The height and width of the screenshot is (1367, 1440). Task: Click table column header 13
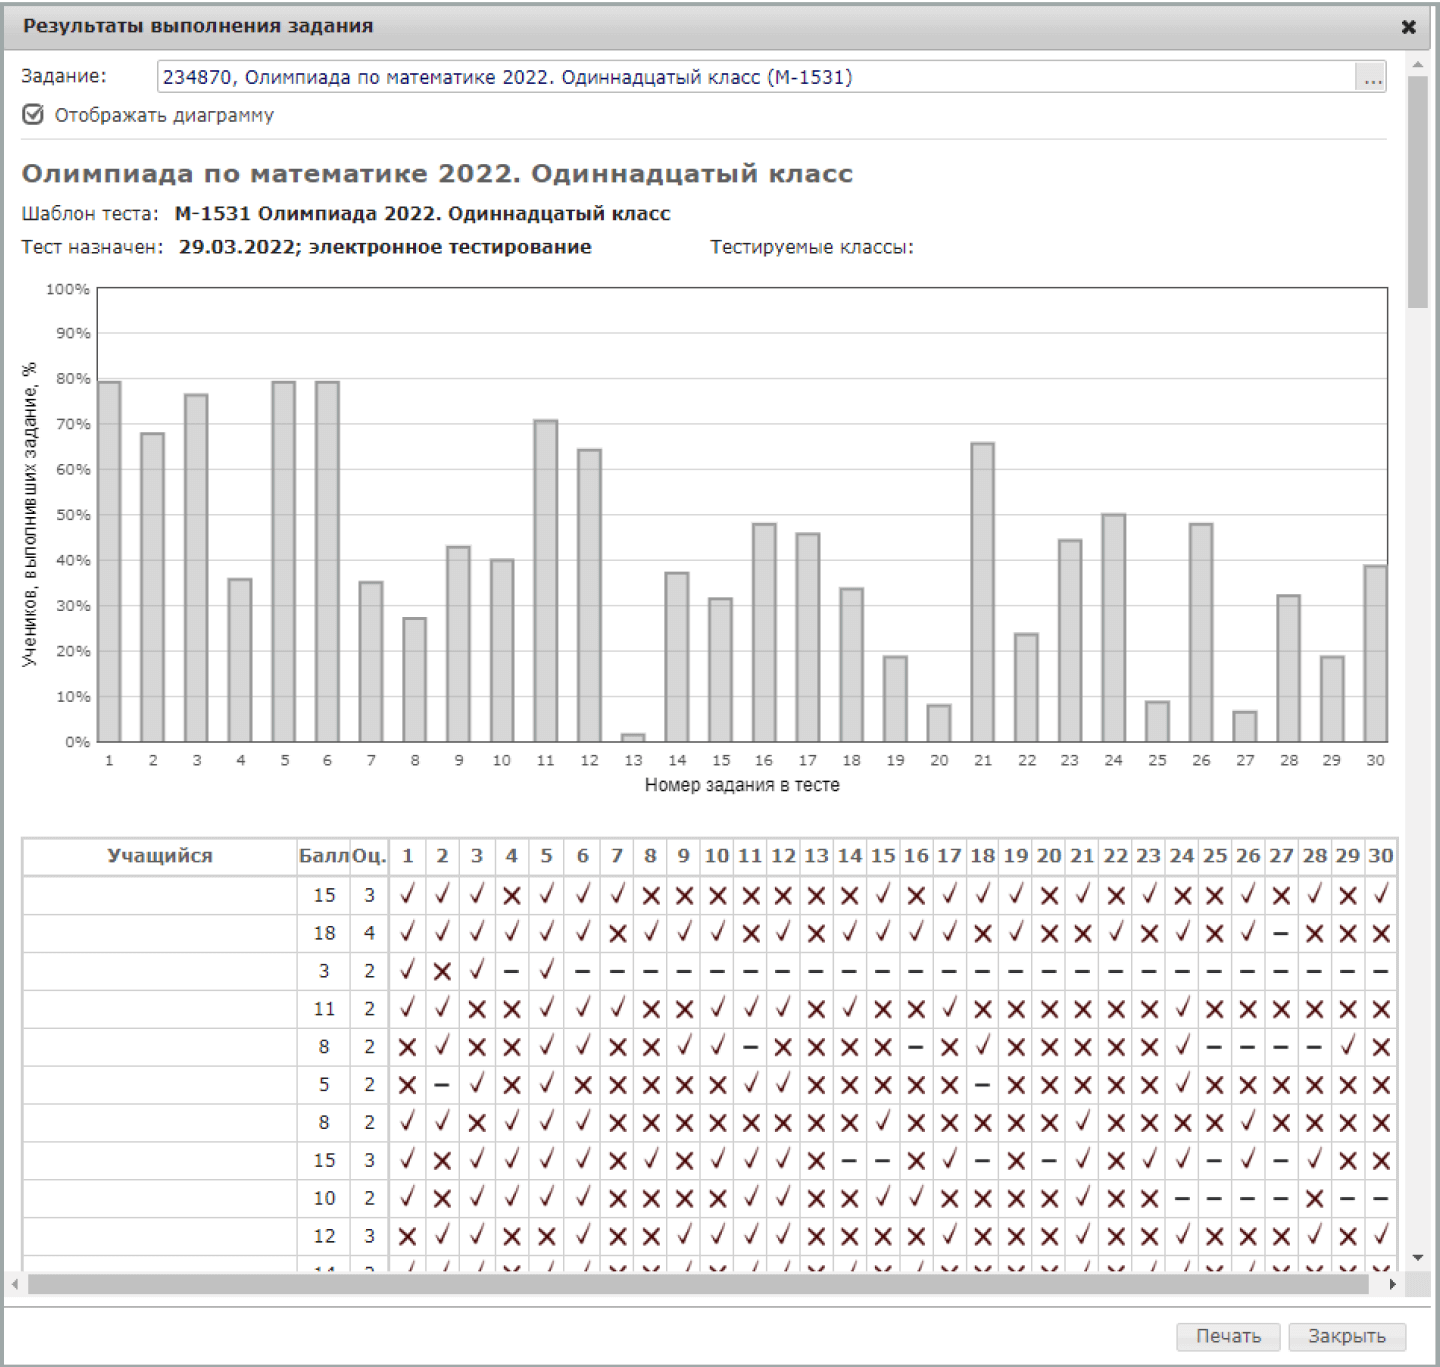(x=816, y=856)
